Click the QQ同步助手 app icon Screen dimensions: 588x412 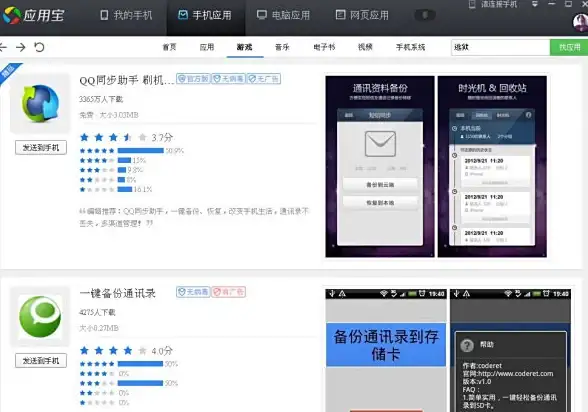[x=40, y=103]
